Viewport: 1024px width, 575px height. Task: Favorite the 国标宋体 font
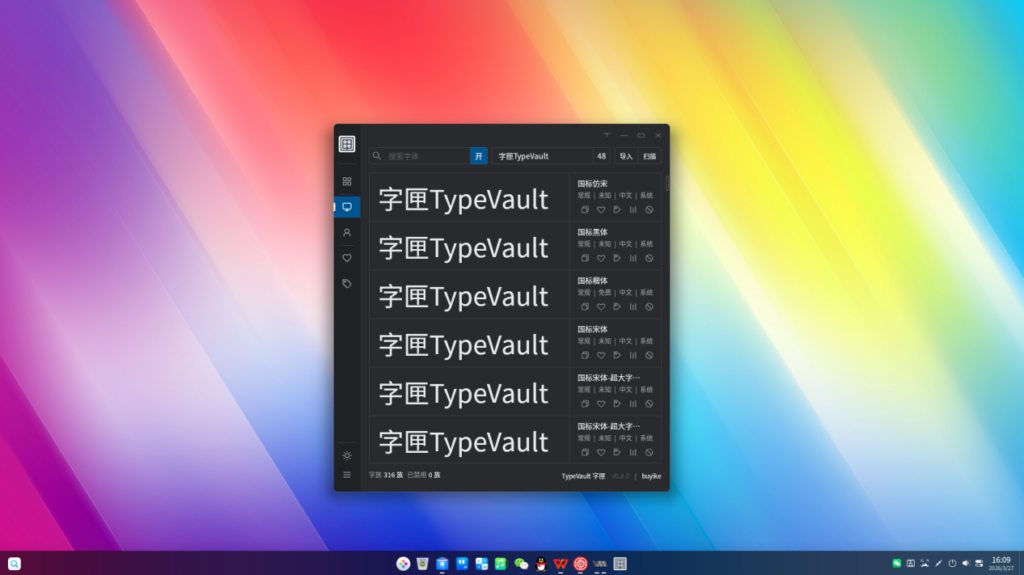[601, 355]
